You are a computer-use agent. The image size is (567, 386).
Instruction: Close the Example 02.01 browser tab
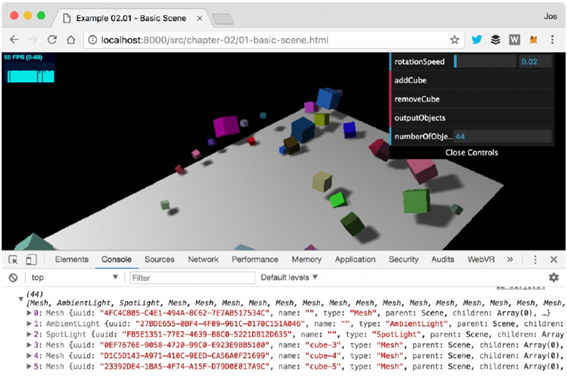200,18
